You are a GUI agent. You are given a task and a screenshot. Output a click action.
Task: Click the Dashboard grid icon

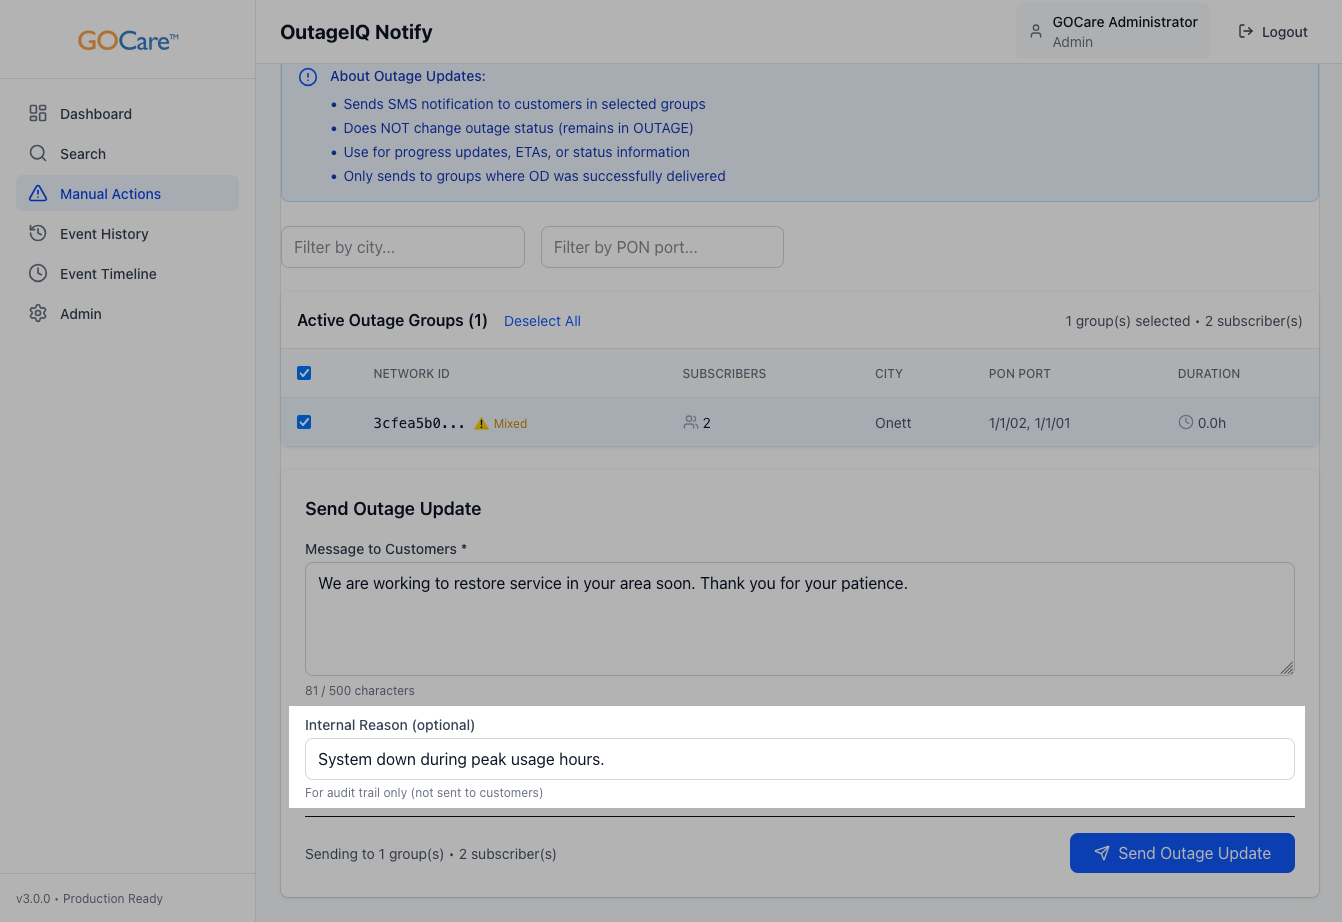click(x=38, y=113)
